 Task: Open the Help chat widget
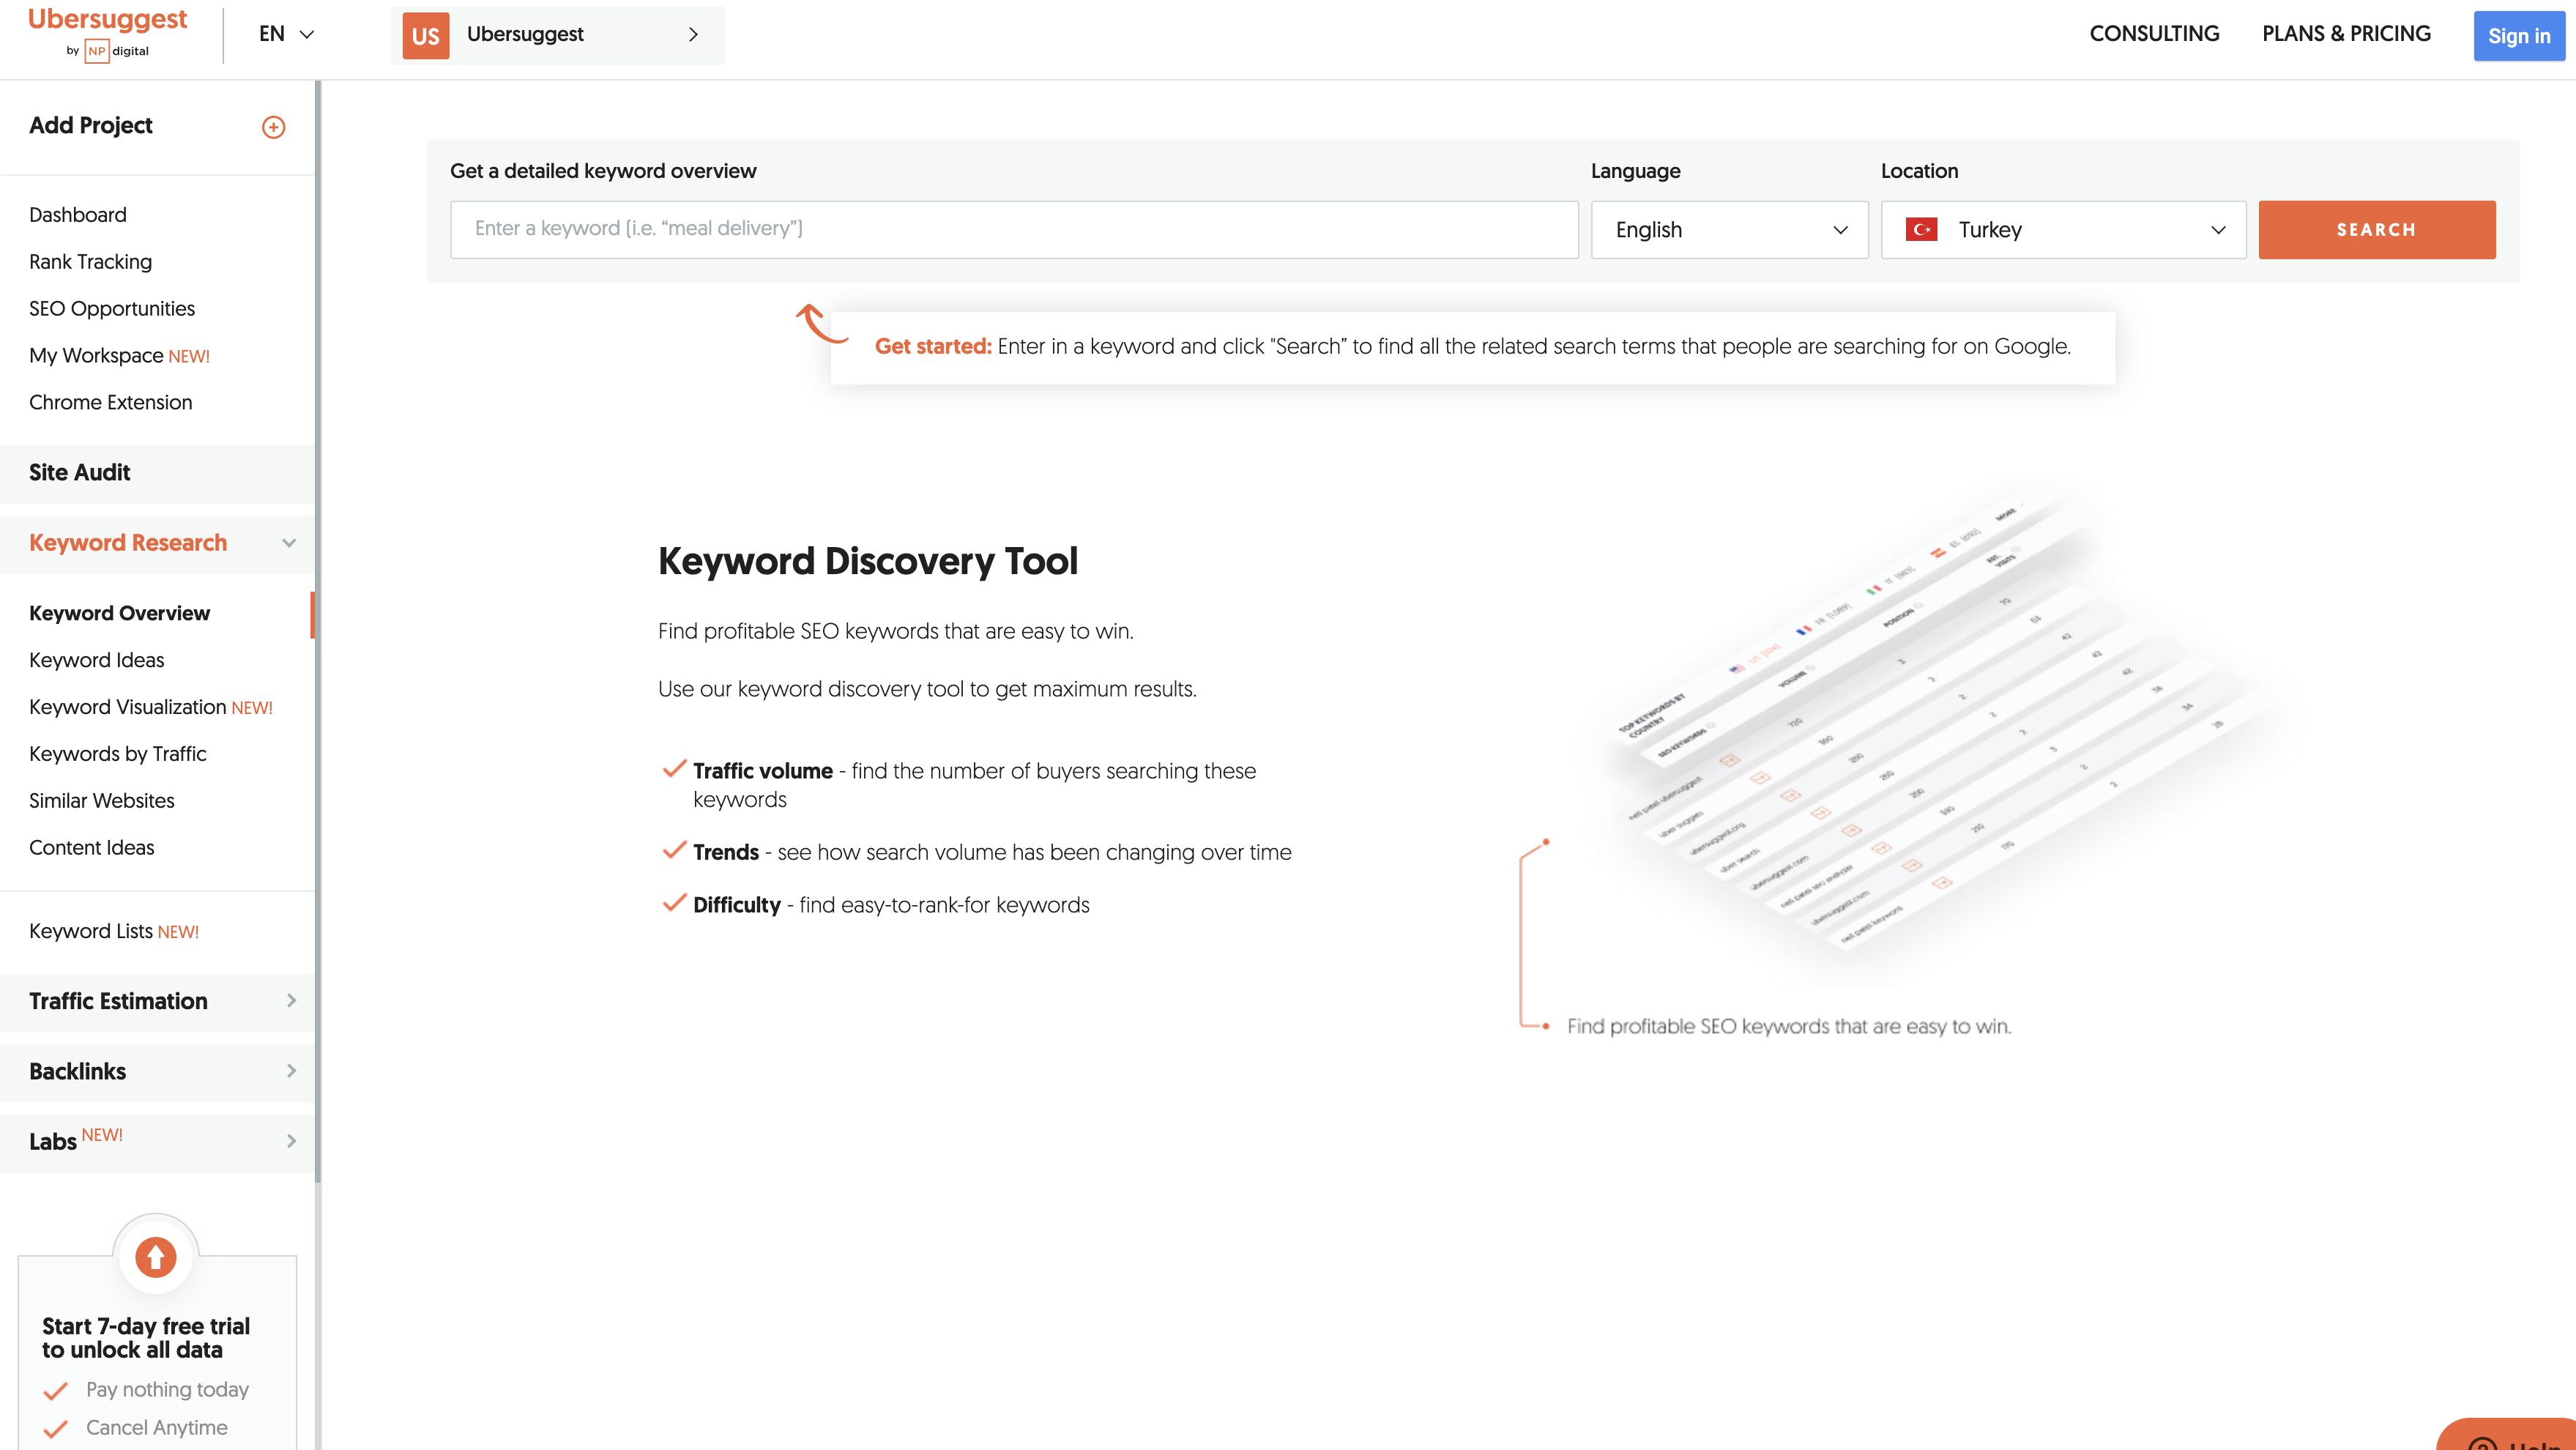coord(2510,1436)
